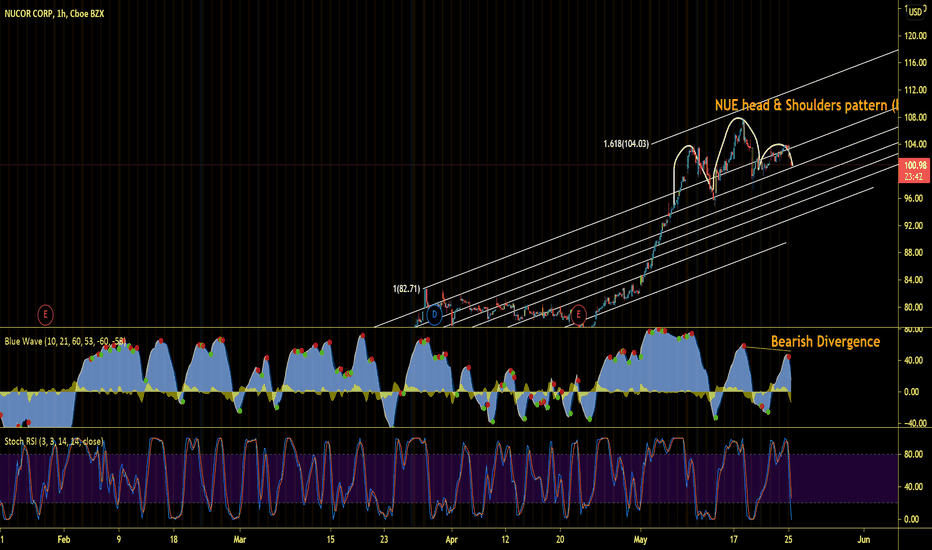932x550 pixels.
Task: Open the USD currency selector
Action: (915, 12)
